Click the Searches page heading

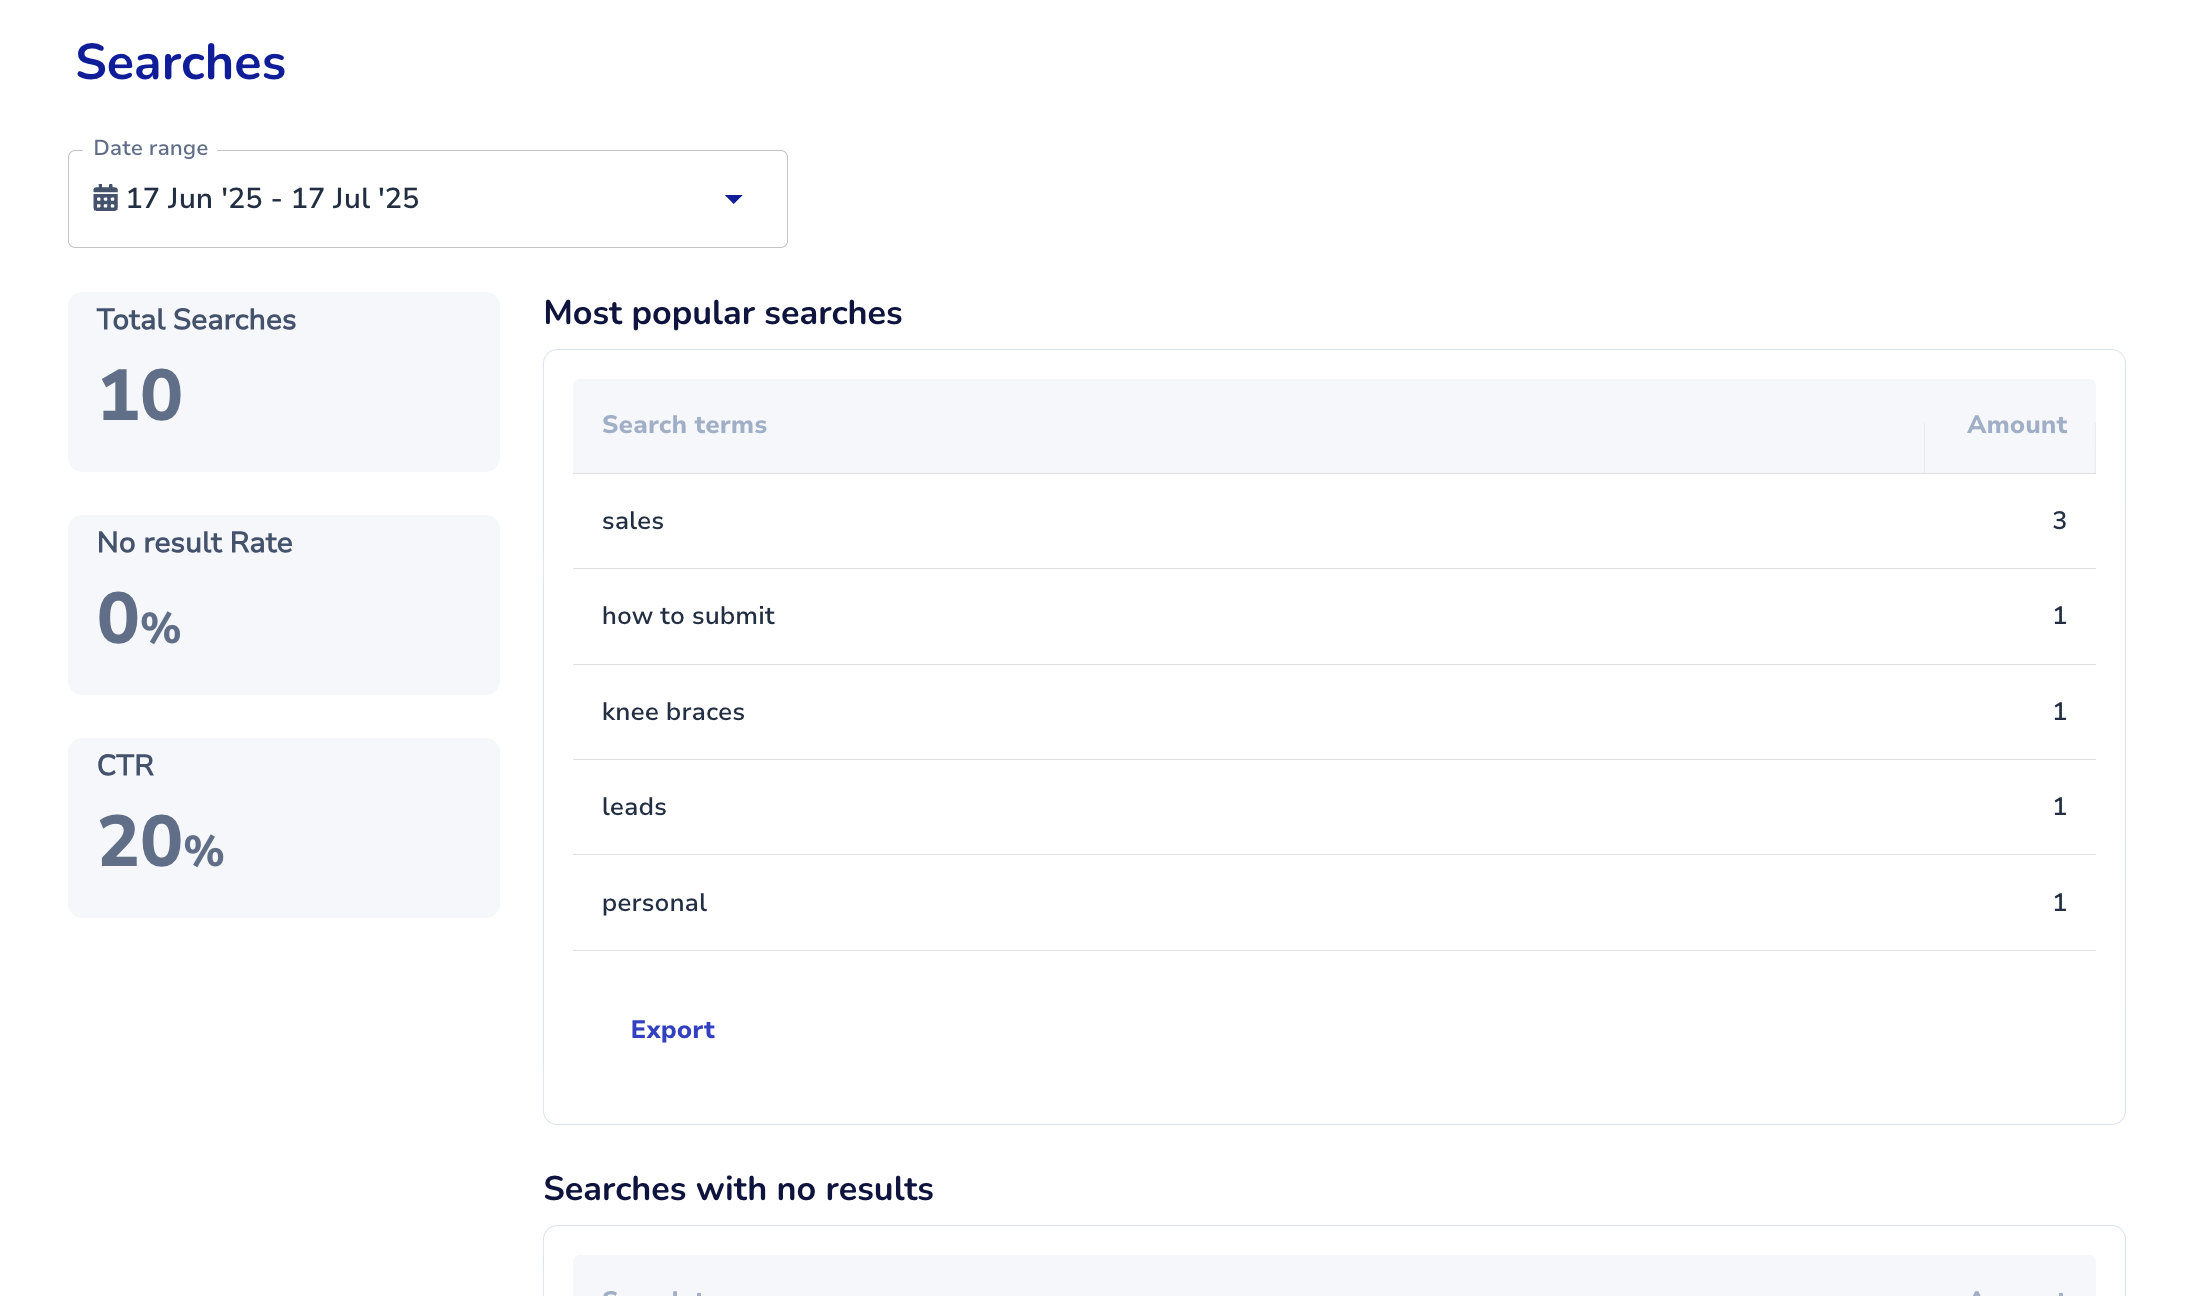coord(180,62)
